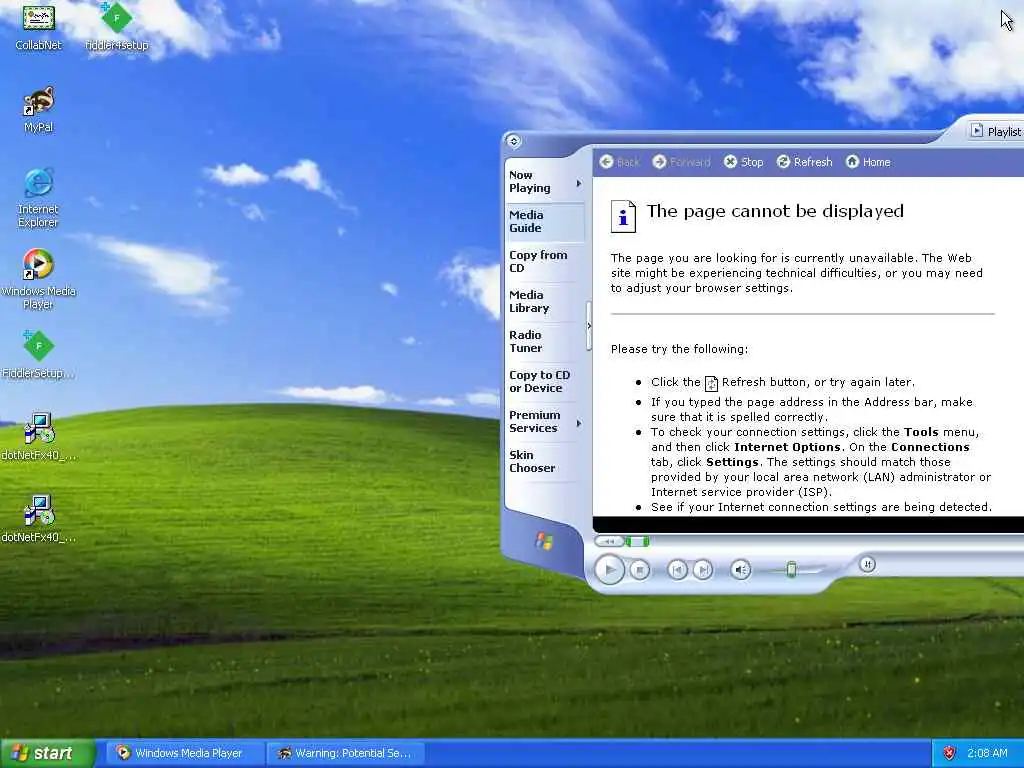Open the Media Guide tab
1024x768 pixels.
click(x=545, y=221)
